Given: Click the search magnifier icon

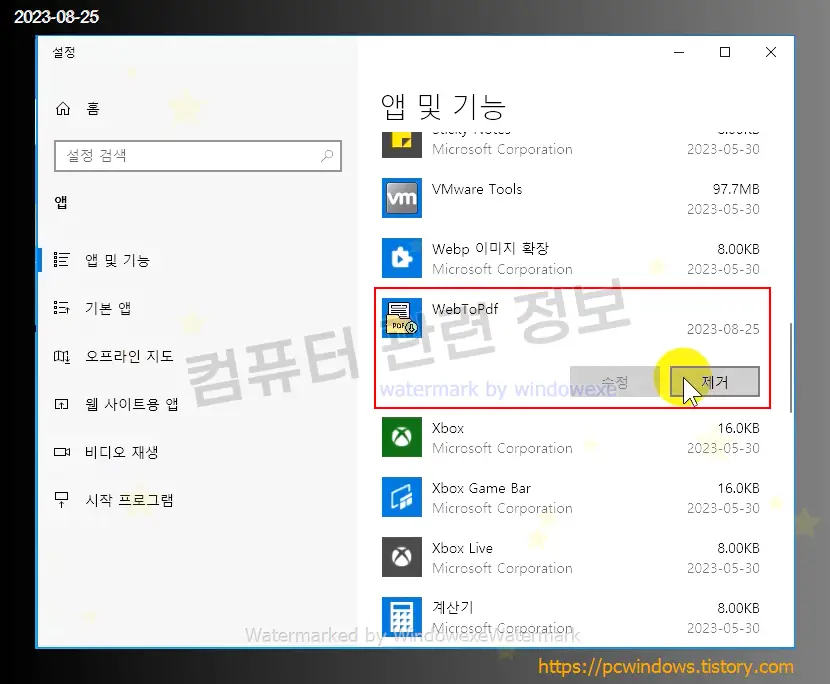Looking at the screenshot, I should click(x=327, y=156).
